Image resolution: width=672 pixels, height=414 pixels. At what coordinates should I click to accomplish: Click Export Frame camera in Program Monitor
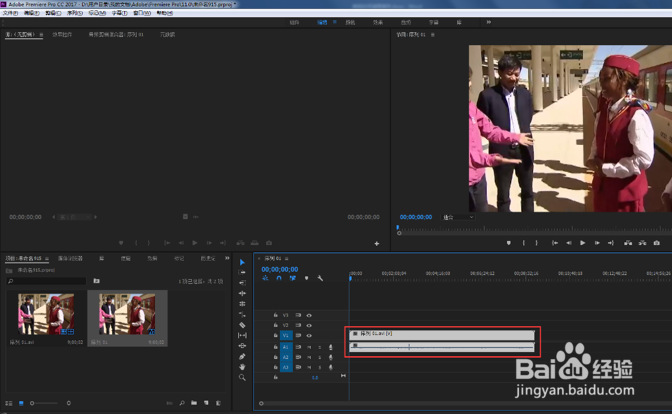[x=657, y=243]
